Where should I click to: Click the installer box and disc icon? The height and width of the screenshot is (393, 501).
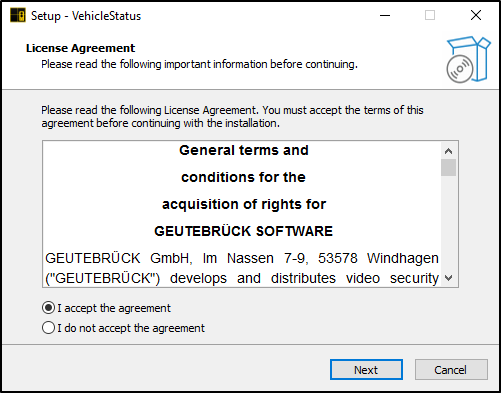coord(468,59)
